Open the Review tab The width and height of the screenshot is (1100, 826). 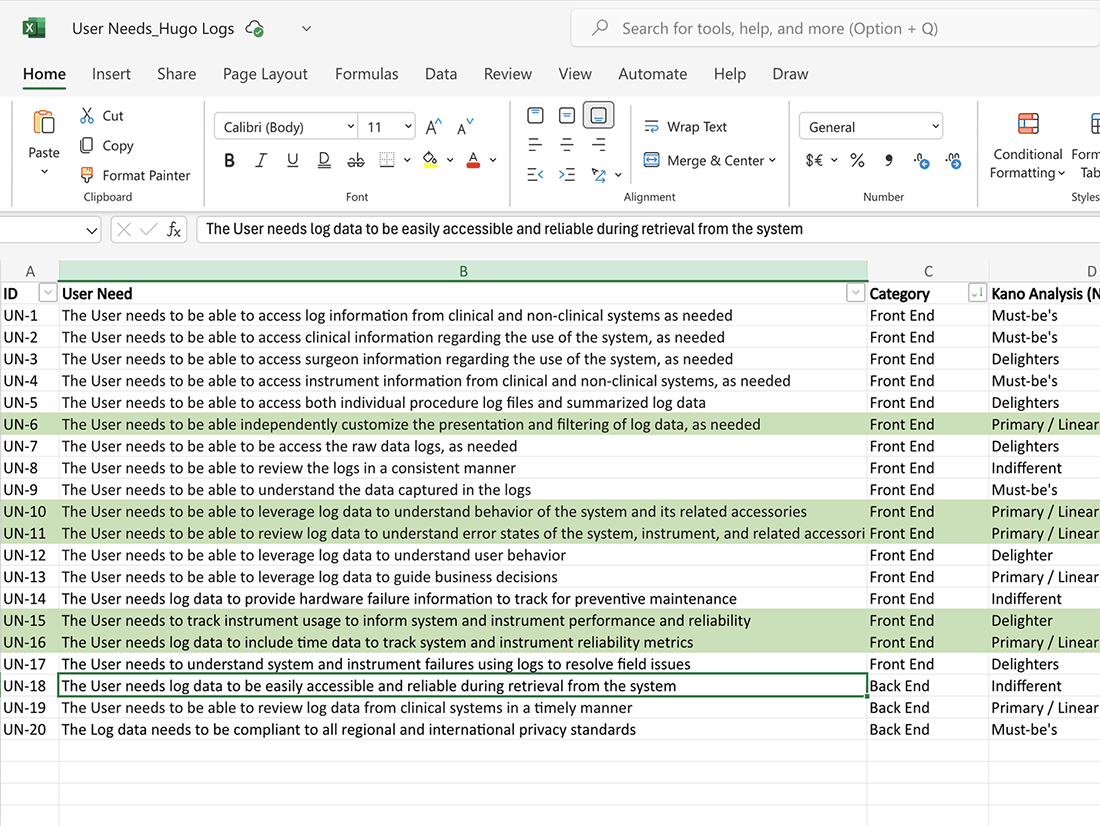pos(508,74)
